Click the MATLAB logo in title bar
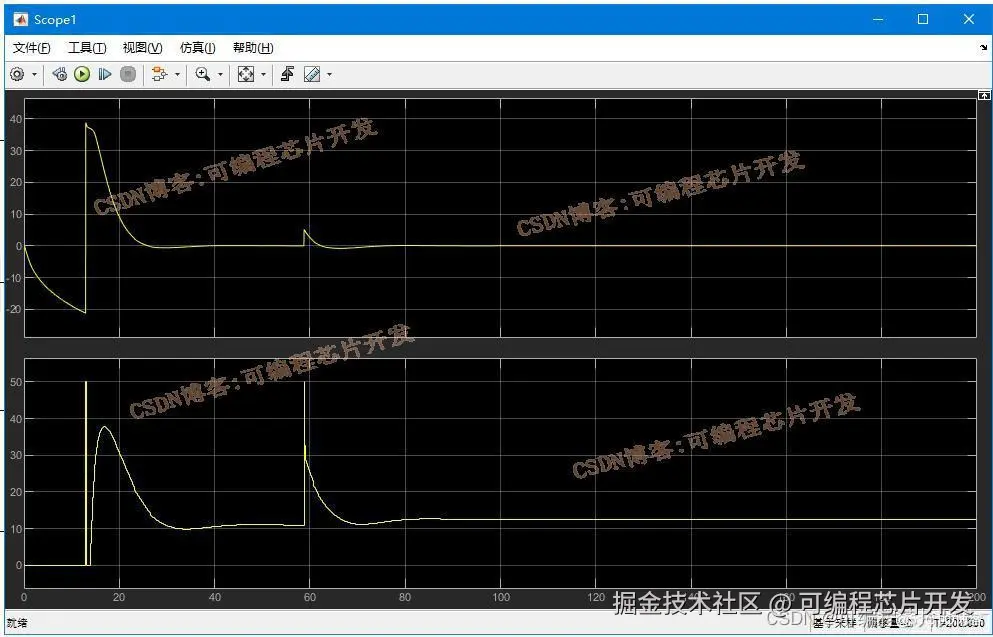Screen dimensions: 993x637 (20, 20)
